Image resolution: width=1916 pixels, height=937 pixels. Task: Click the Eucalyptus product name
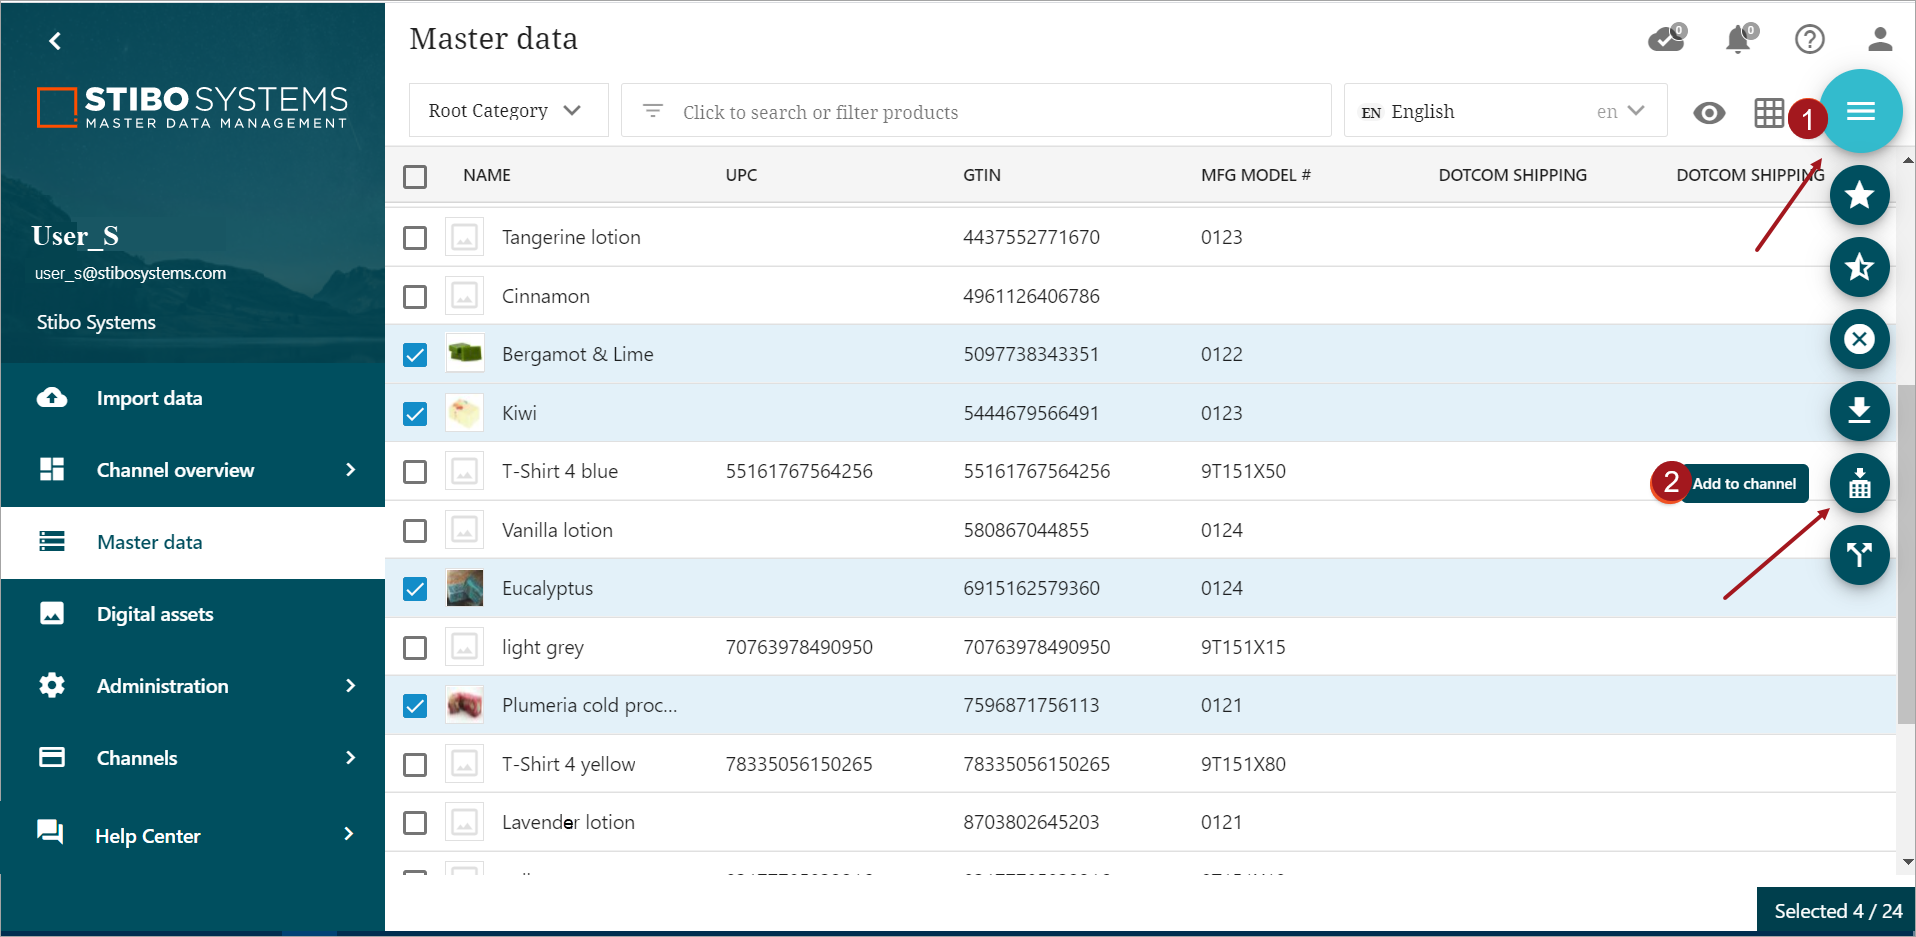click(x=547, y=589)
